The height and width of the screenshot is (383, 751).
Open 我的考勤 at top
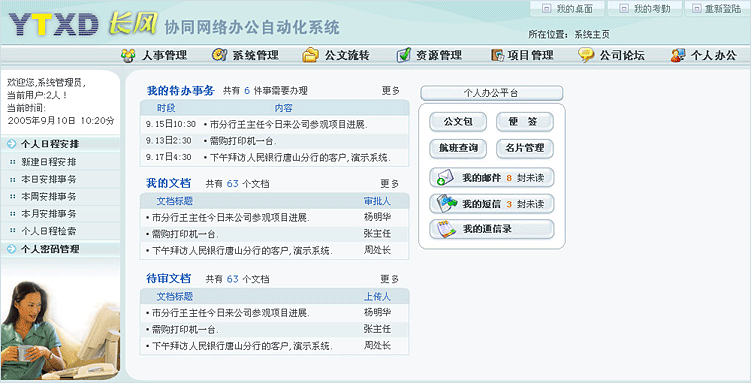click(x=646, y=9)
